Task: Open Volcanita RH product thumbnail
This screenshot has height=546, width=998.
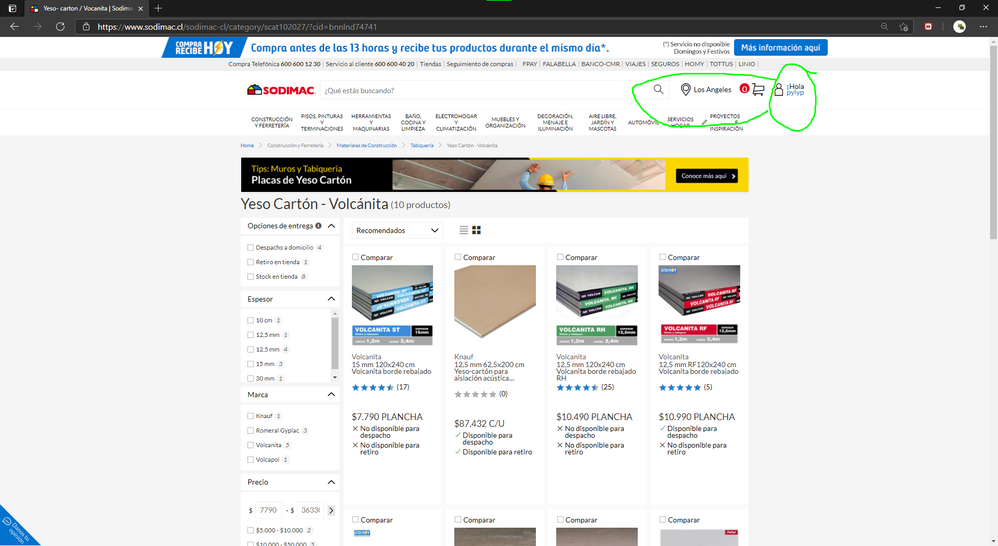Action: pyautogui.click(x=597, y=305)
